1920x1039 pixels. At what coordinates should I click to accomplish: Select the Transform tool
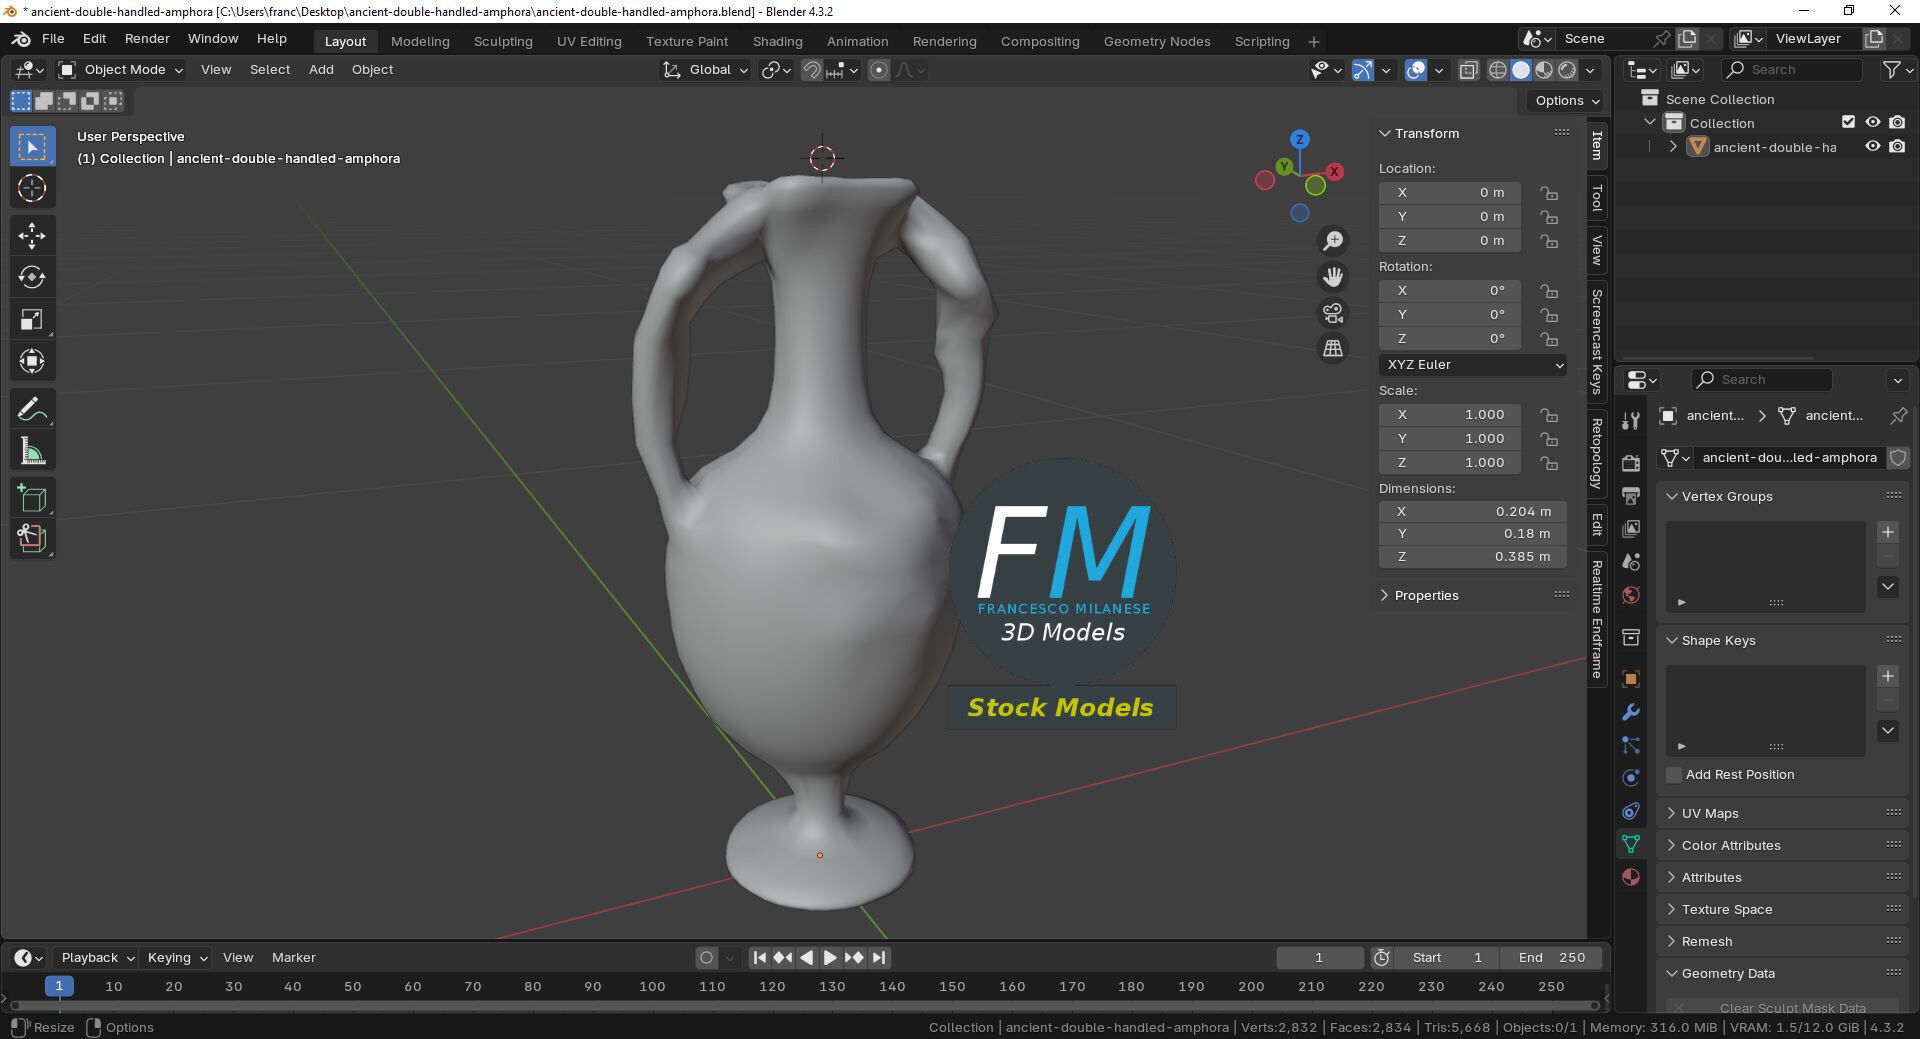coord(32,361)
